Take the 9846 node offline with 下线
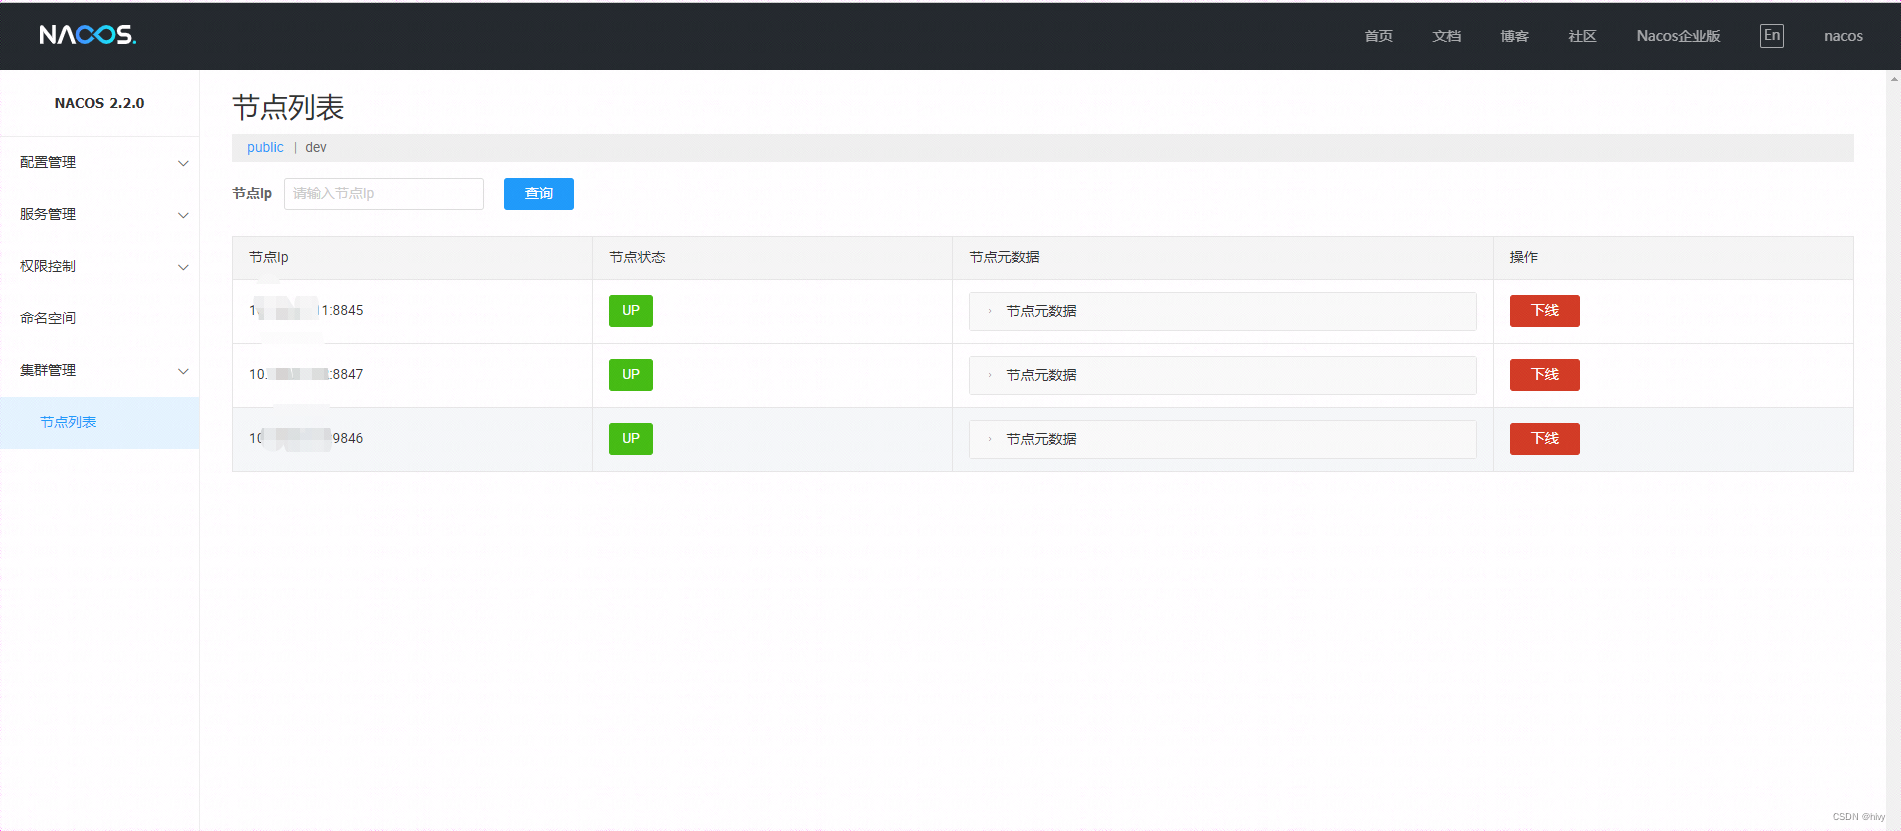The image size is (1901, 831). click(1545, 439)
